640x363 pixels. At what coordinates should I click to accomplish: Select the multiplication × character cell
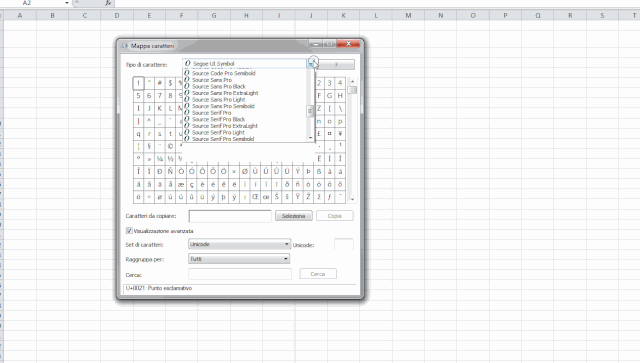click(x=234, y=171)
